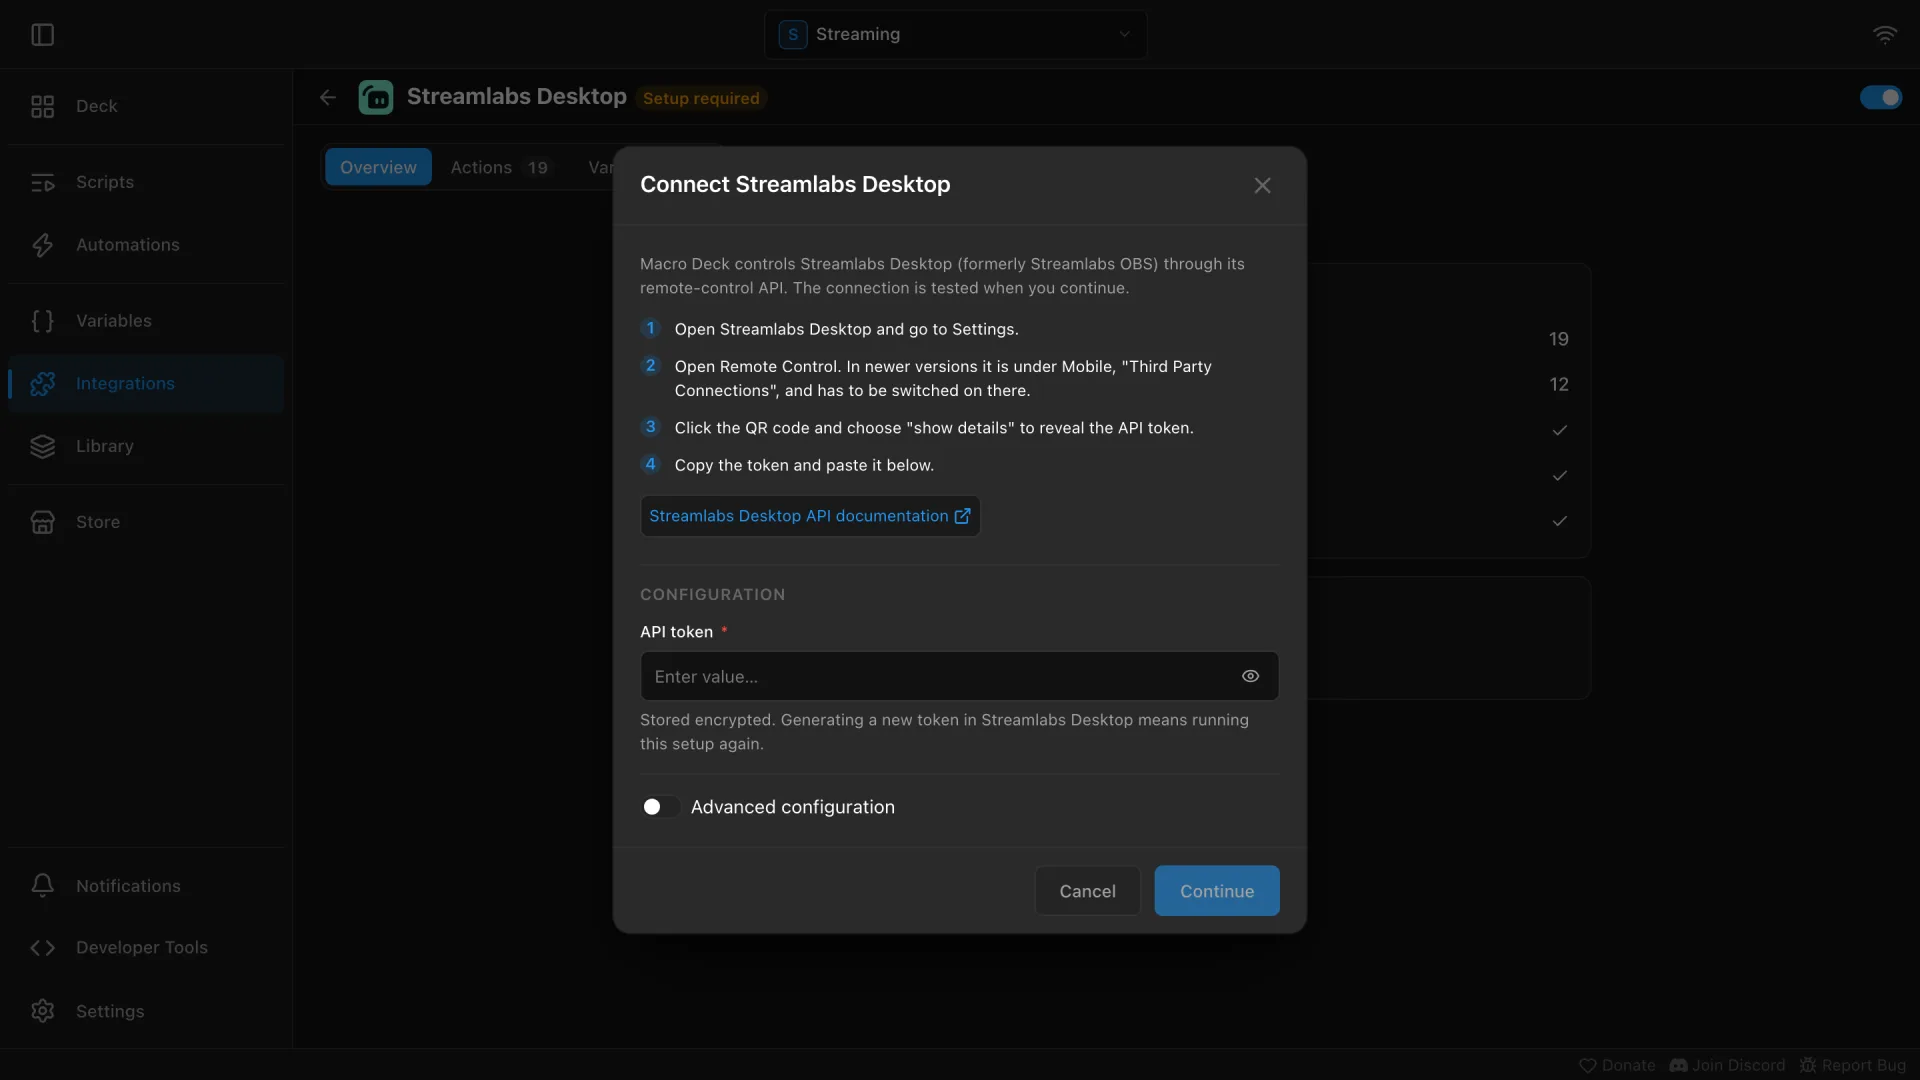Click the 'CONFIGURATION' section heading
This screenshot has width=1920, height=1080.
[x=712, y=594]
